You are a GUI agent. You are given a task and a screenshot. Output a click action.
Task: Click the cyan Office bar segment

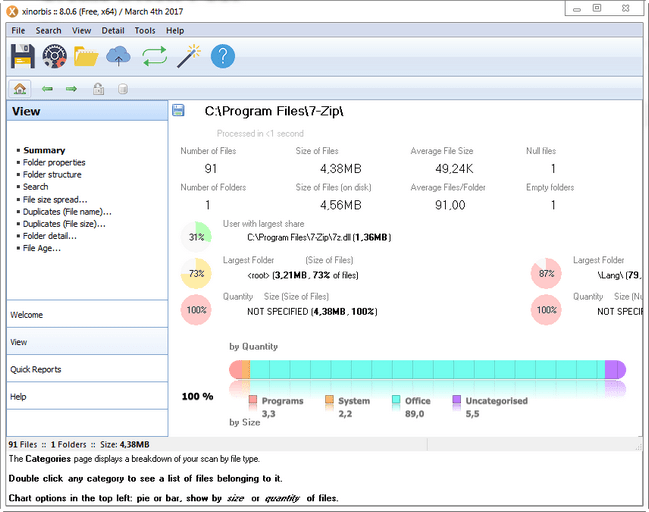[427, 369]
